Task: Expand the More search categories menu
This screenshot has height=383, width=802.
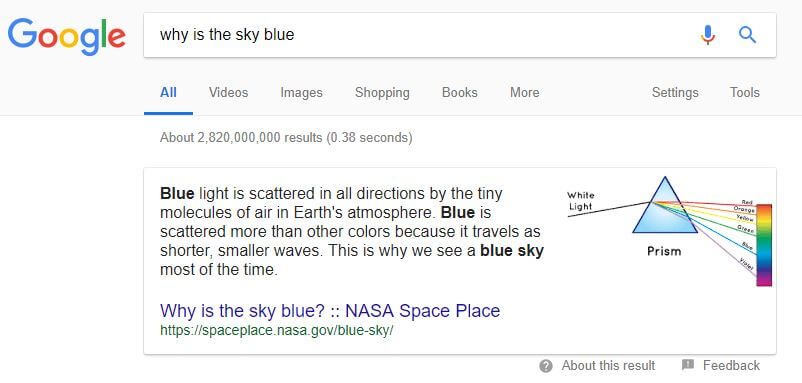Action: coord(524,93)
